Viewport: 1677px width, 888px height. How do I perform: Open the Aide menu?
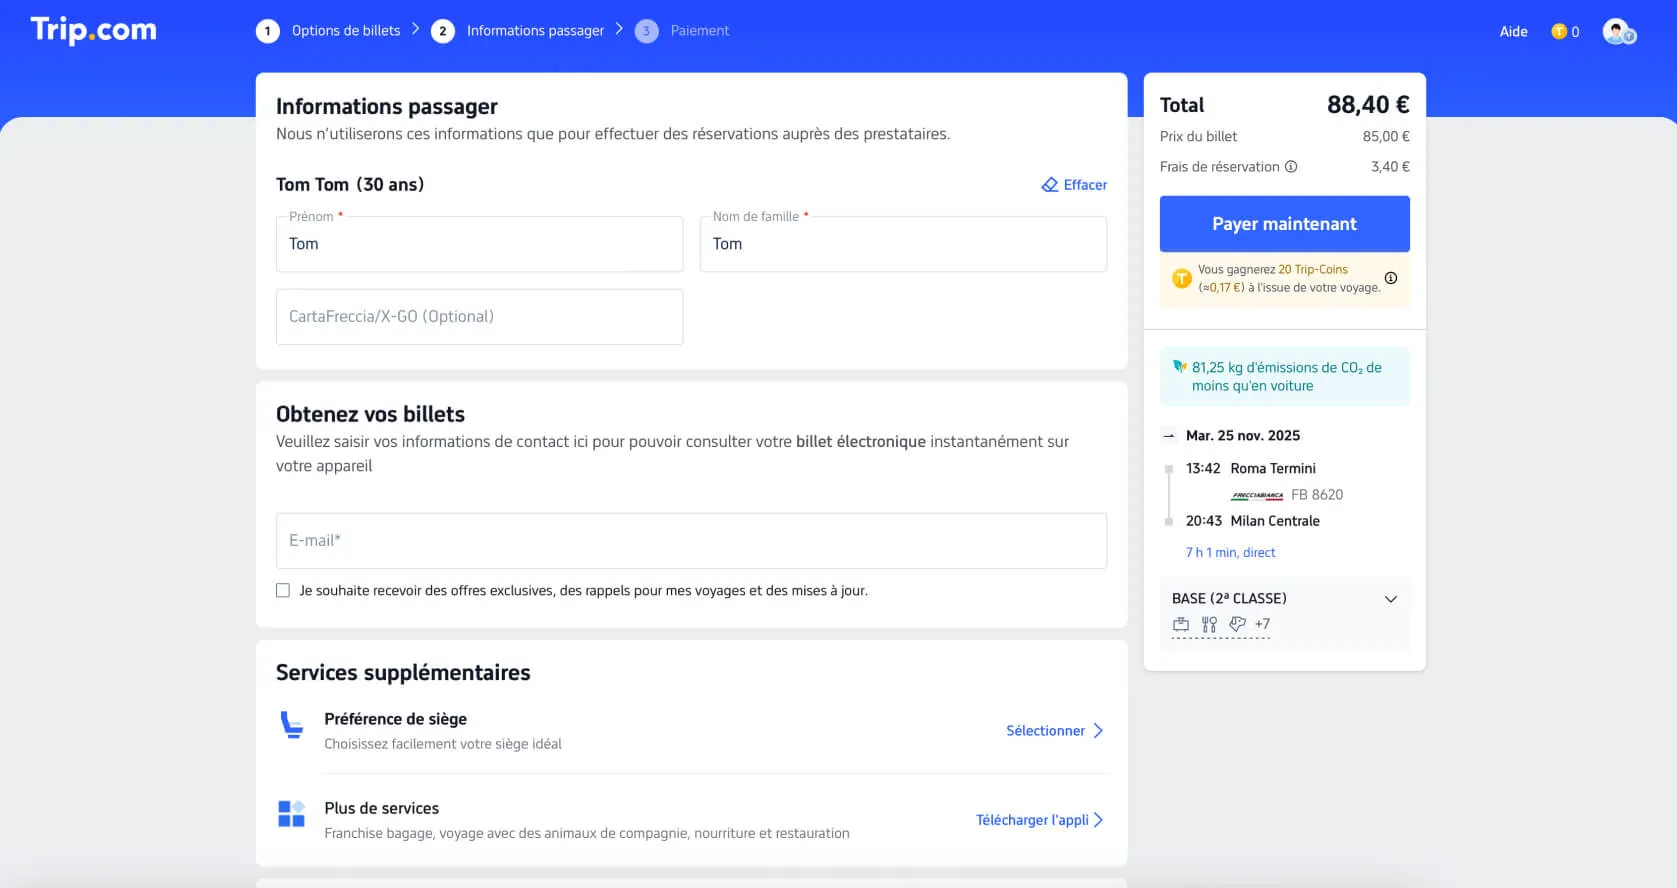1513,32
